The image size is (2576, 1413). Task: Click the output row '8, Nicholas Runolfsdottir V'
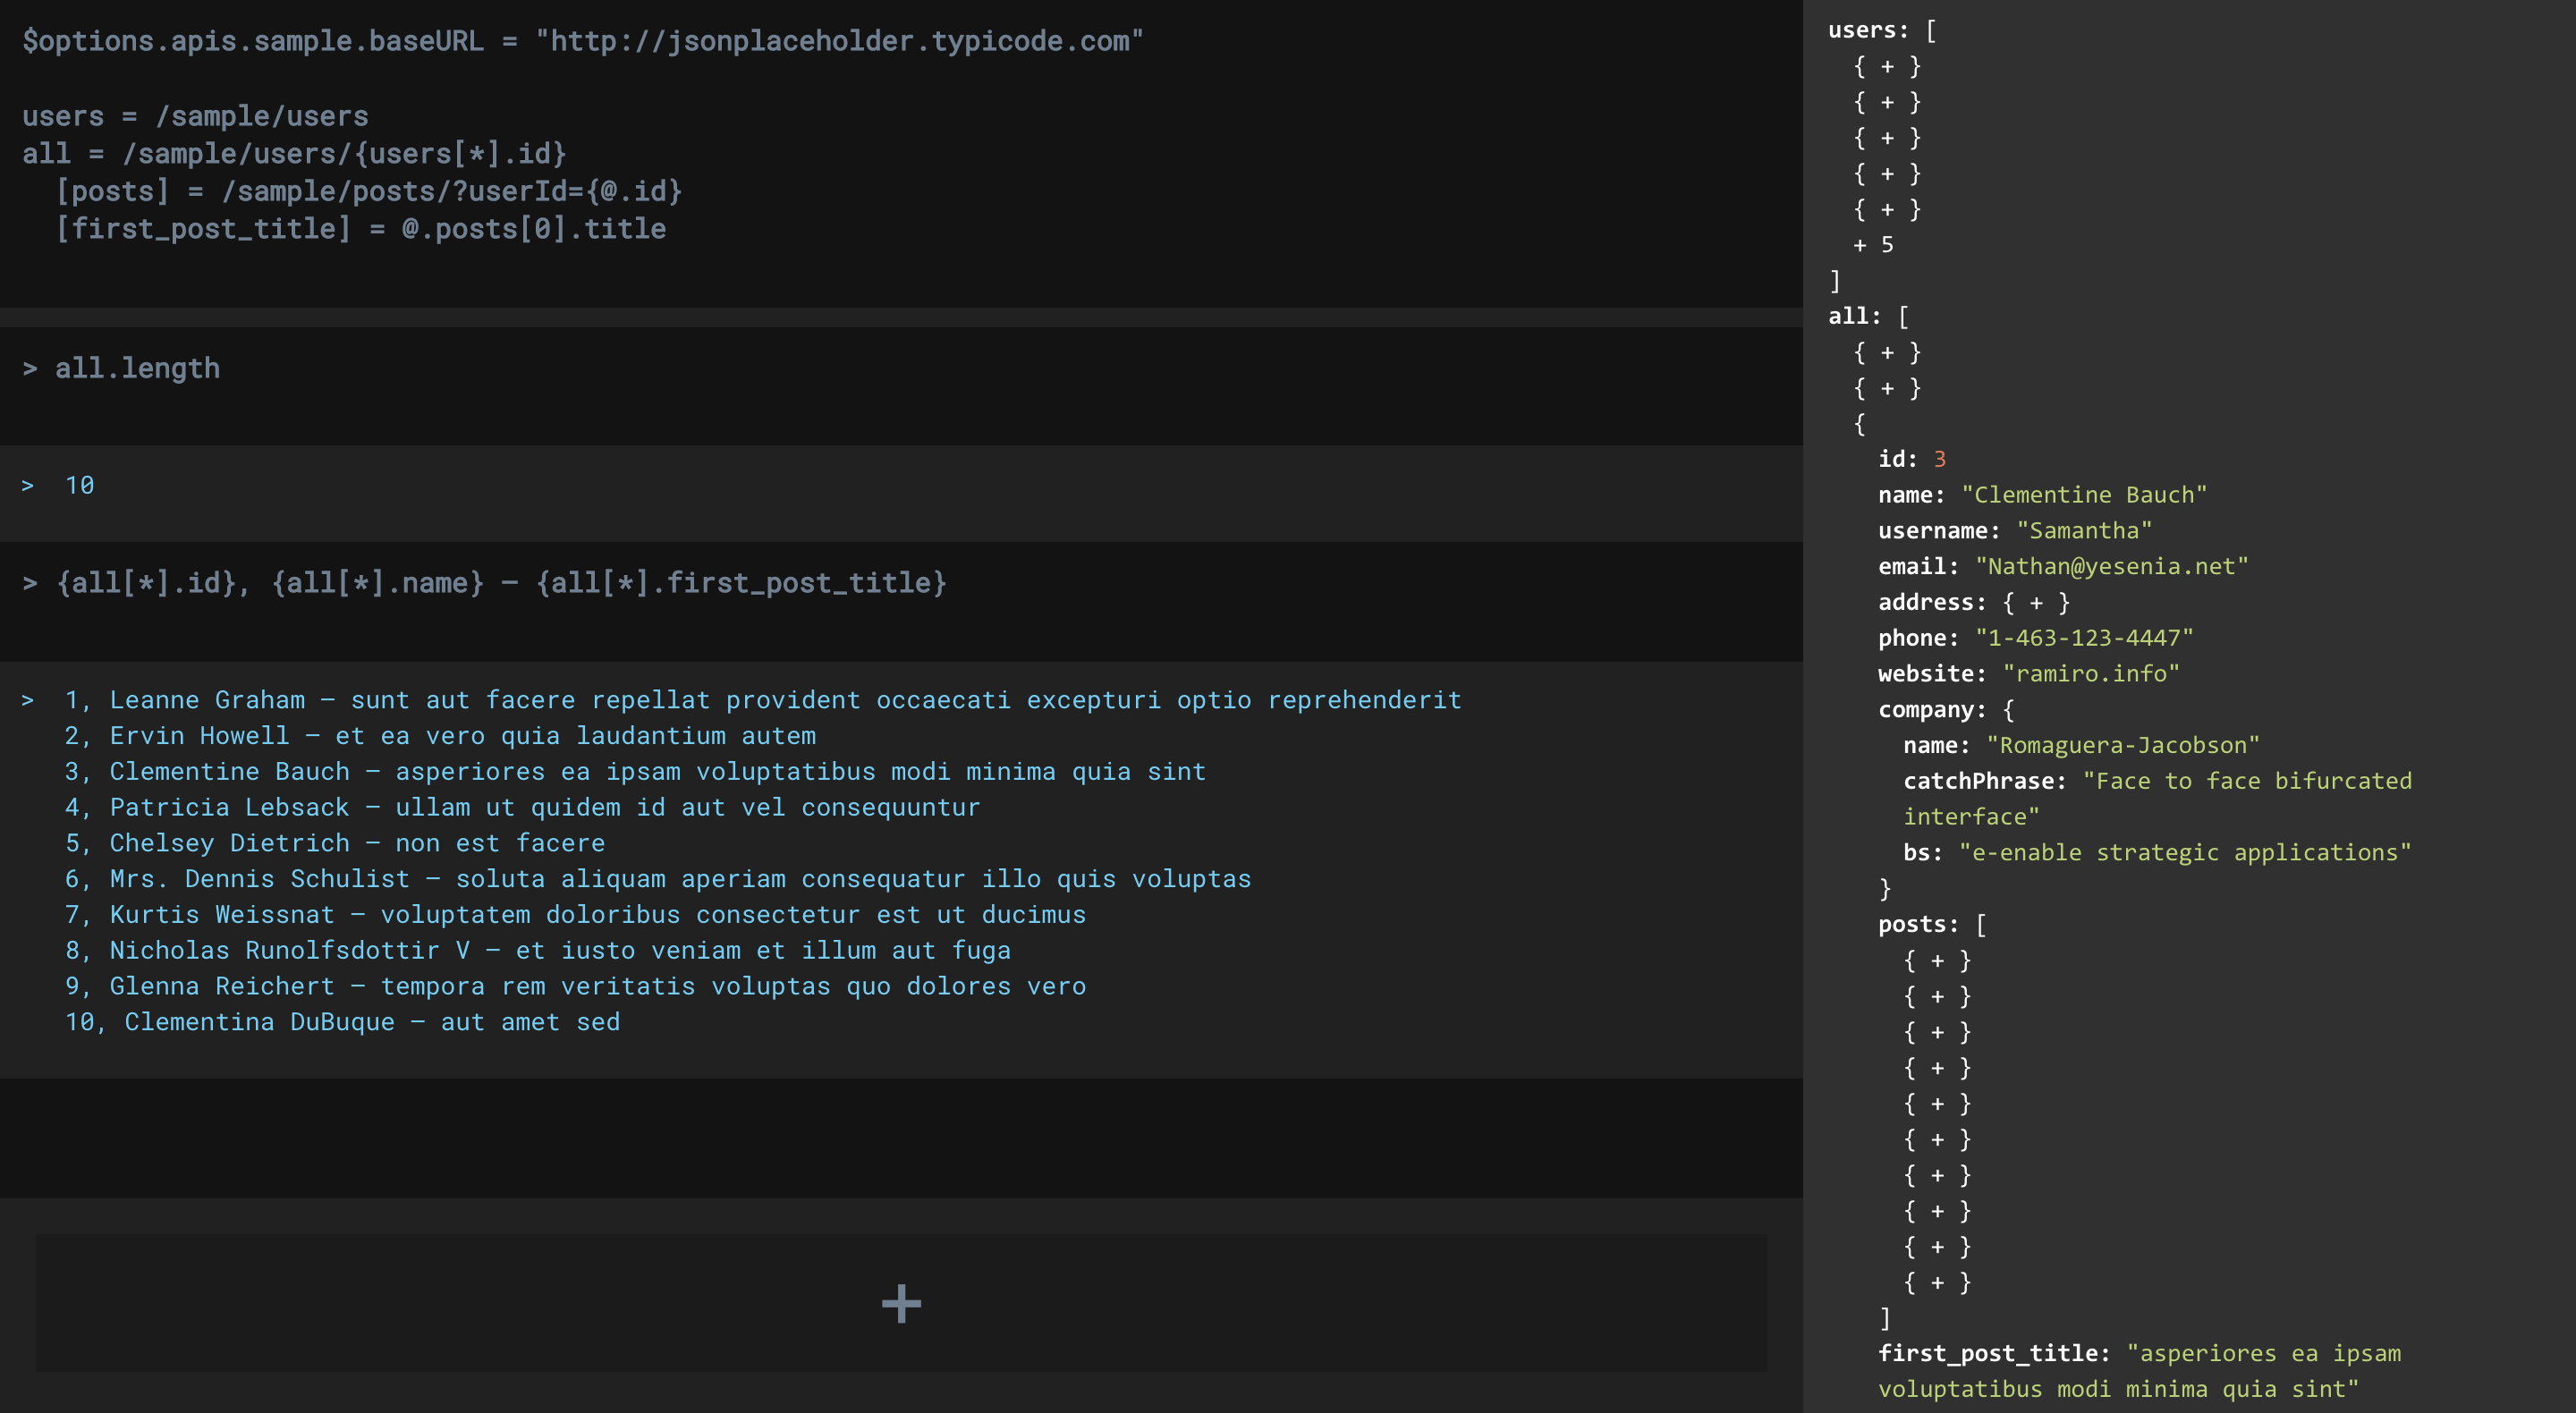537,950
